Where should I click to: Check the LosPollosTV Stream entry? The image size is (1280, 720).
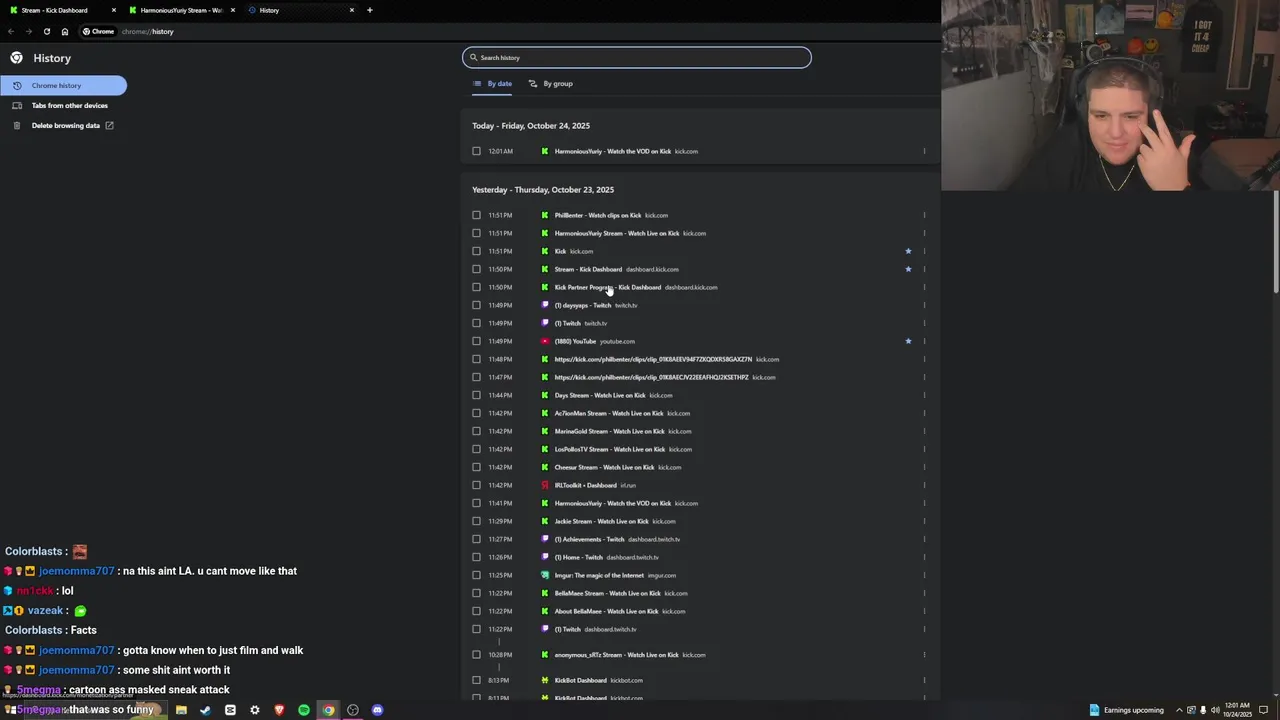click(476, 449)
